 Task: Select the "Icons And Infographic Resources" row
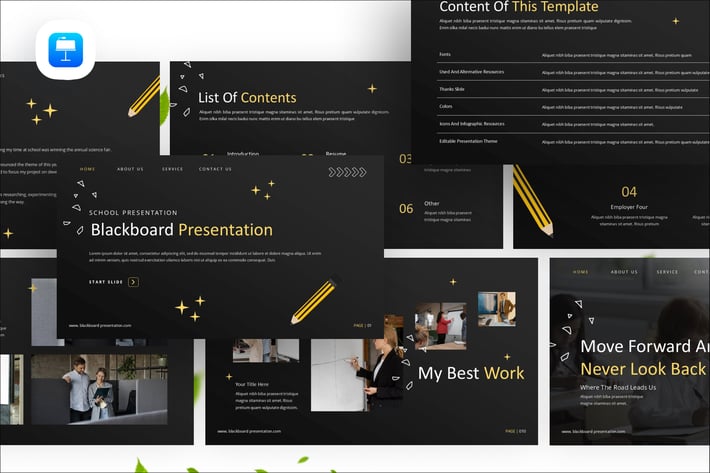click(573, 124)
